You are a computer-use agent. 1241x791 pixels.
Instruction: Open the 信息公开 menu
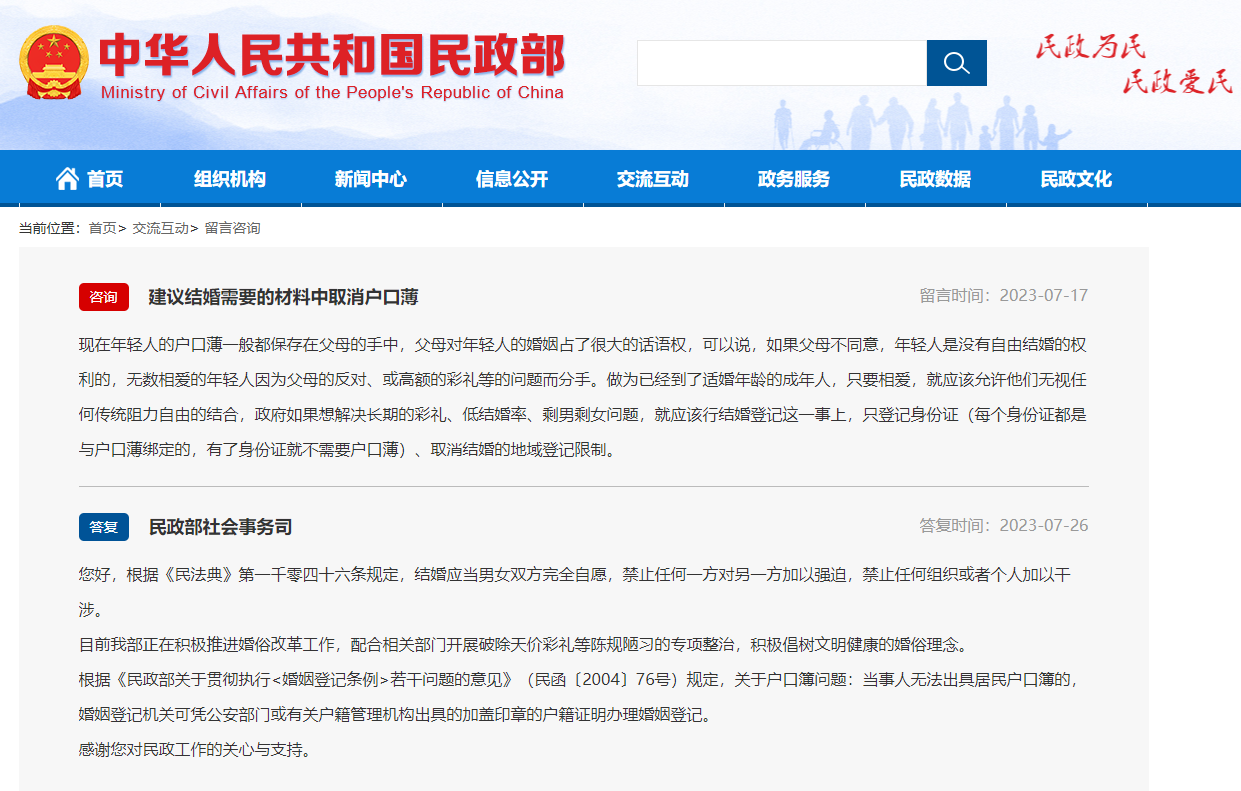512,179
